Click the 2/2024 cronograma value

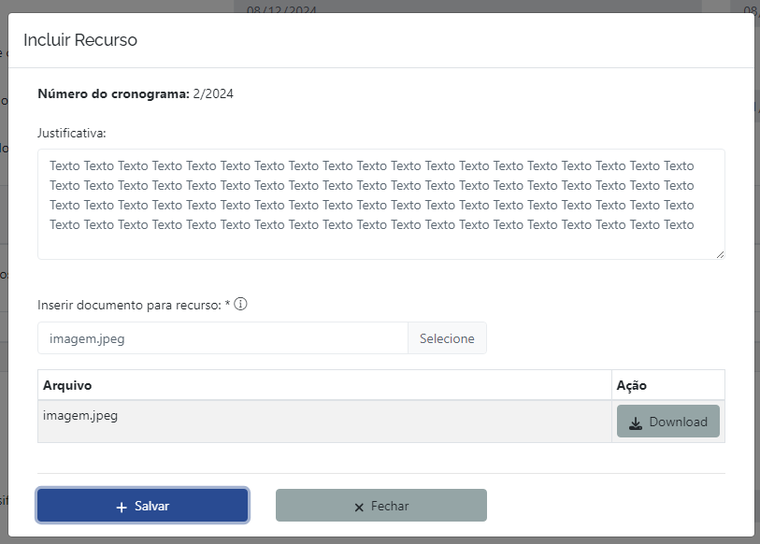(x=213, y=94)
